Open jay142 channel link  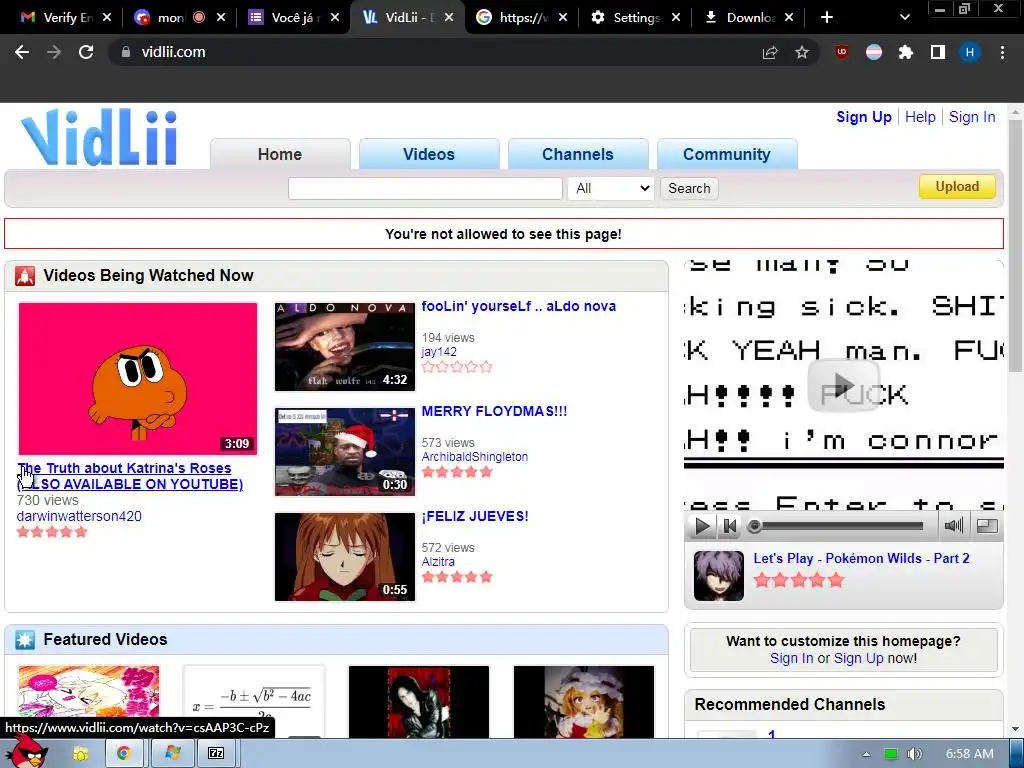(439, 352)
